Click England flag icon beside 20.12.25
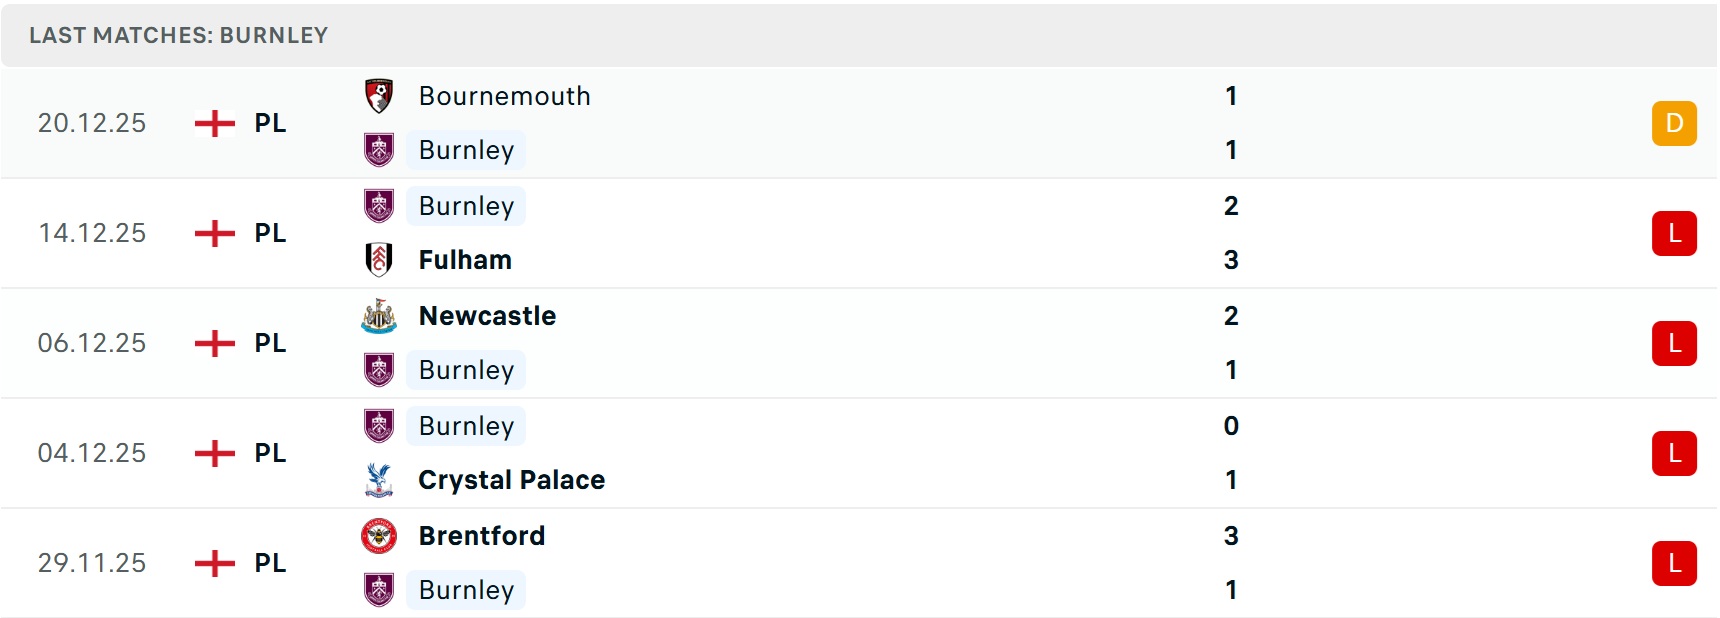This screenshot has height=618, width=1720. pyautogui.click(x=214, y=123)
